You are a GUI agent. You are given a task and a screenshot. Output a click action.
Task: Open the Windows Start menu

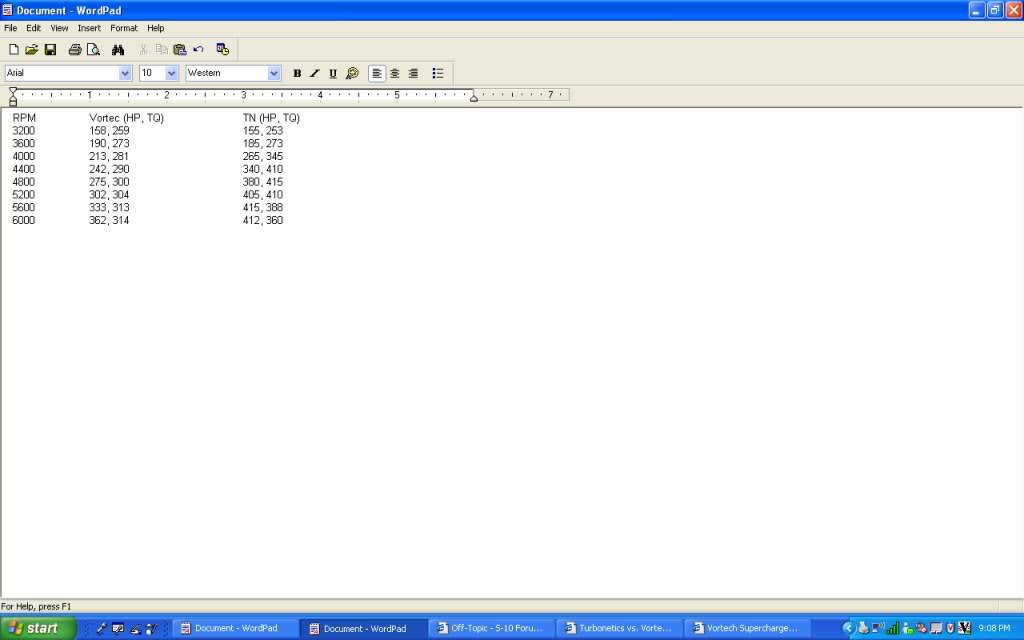pyautogui.click(x=38, y=628)
